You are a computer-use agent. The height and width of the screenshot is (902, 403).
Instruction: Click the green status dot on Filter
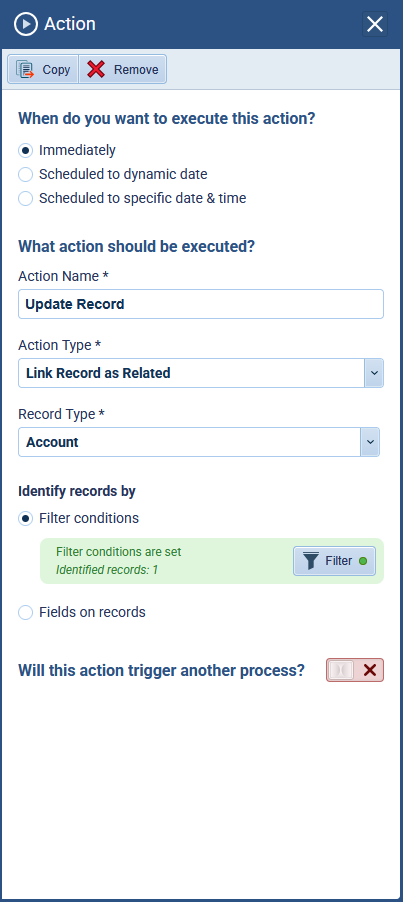[x=363, y=561]
